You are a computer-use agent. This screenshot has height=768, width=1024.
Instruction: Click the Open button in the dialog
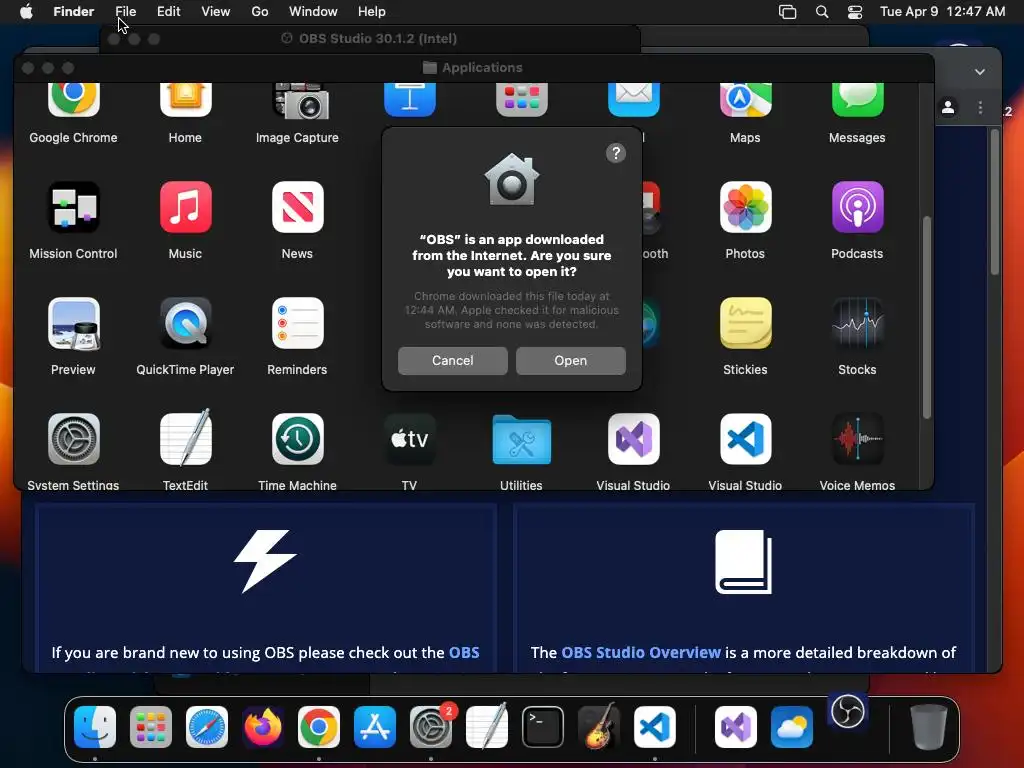[571, 360]
